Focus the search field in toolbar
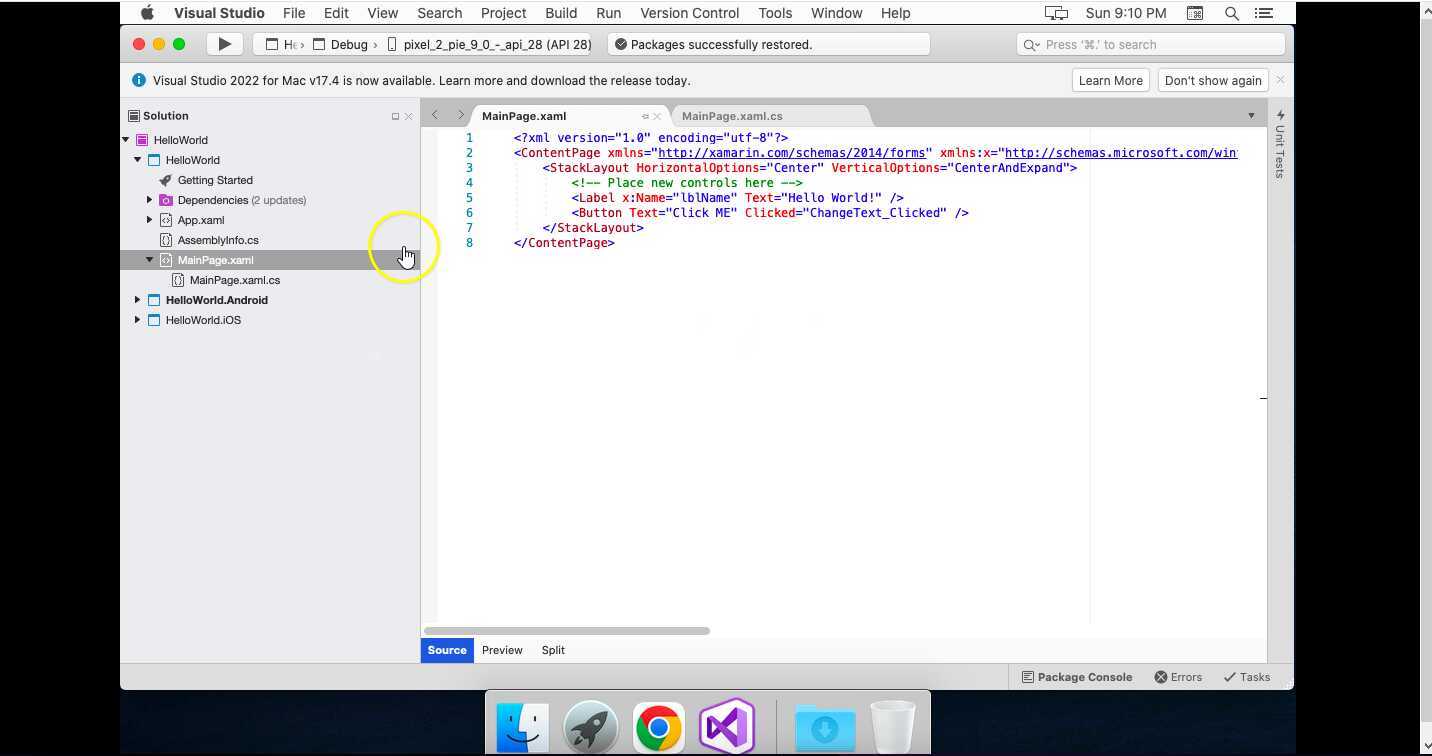 tap(1151, 44)
